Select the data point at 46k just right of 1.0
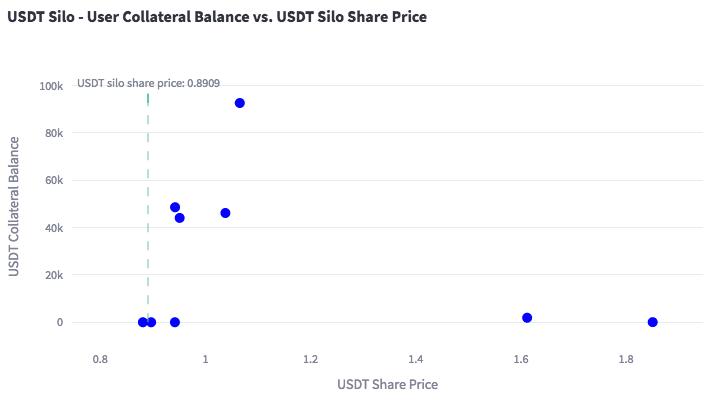The height and width of the screenshot is (404, 724). 225,213
